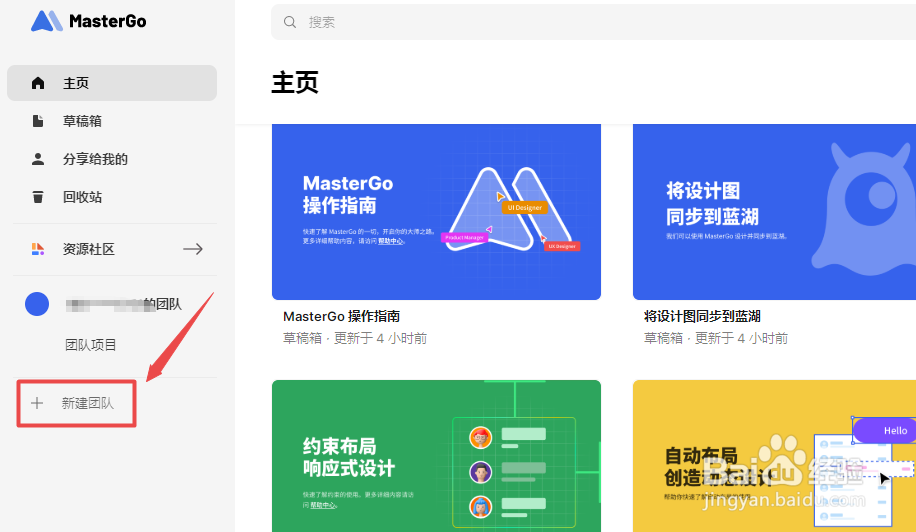Viewport: 916px width, 532px height.
Task: Click the MasterGo logo icon
Action: click(x=47, y=21)
